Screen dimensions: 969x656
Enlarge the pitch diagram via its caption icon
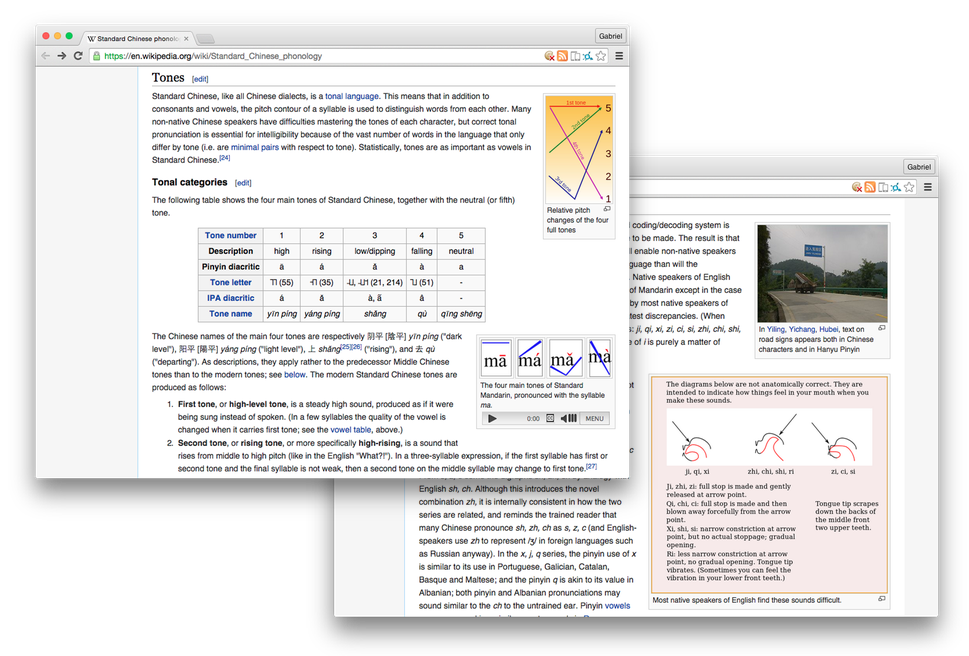coord(607,209)
